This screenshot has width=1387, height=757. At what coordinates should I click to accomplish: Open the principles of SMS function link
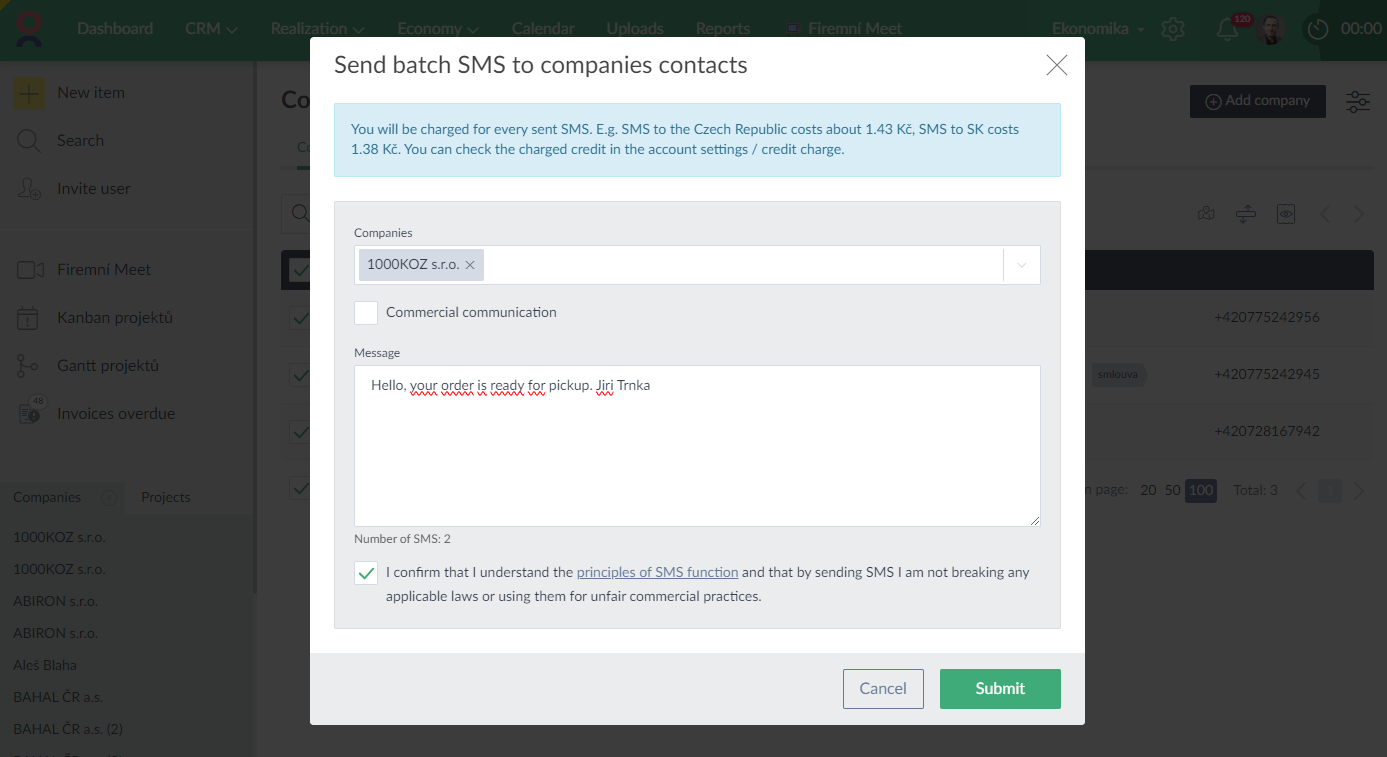click(657, 573)
